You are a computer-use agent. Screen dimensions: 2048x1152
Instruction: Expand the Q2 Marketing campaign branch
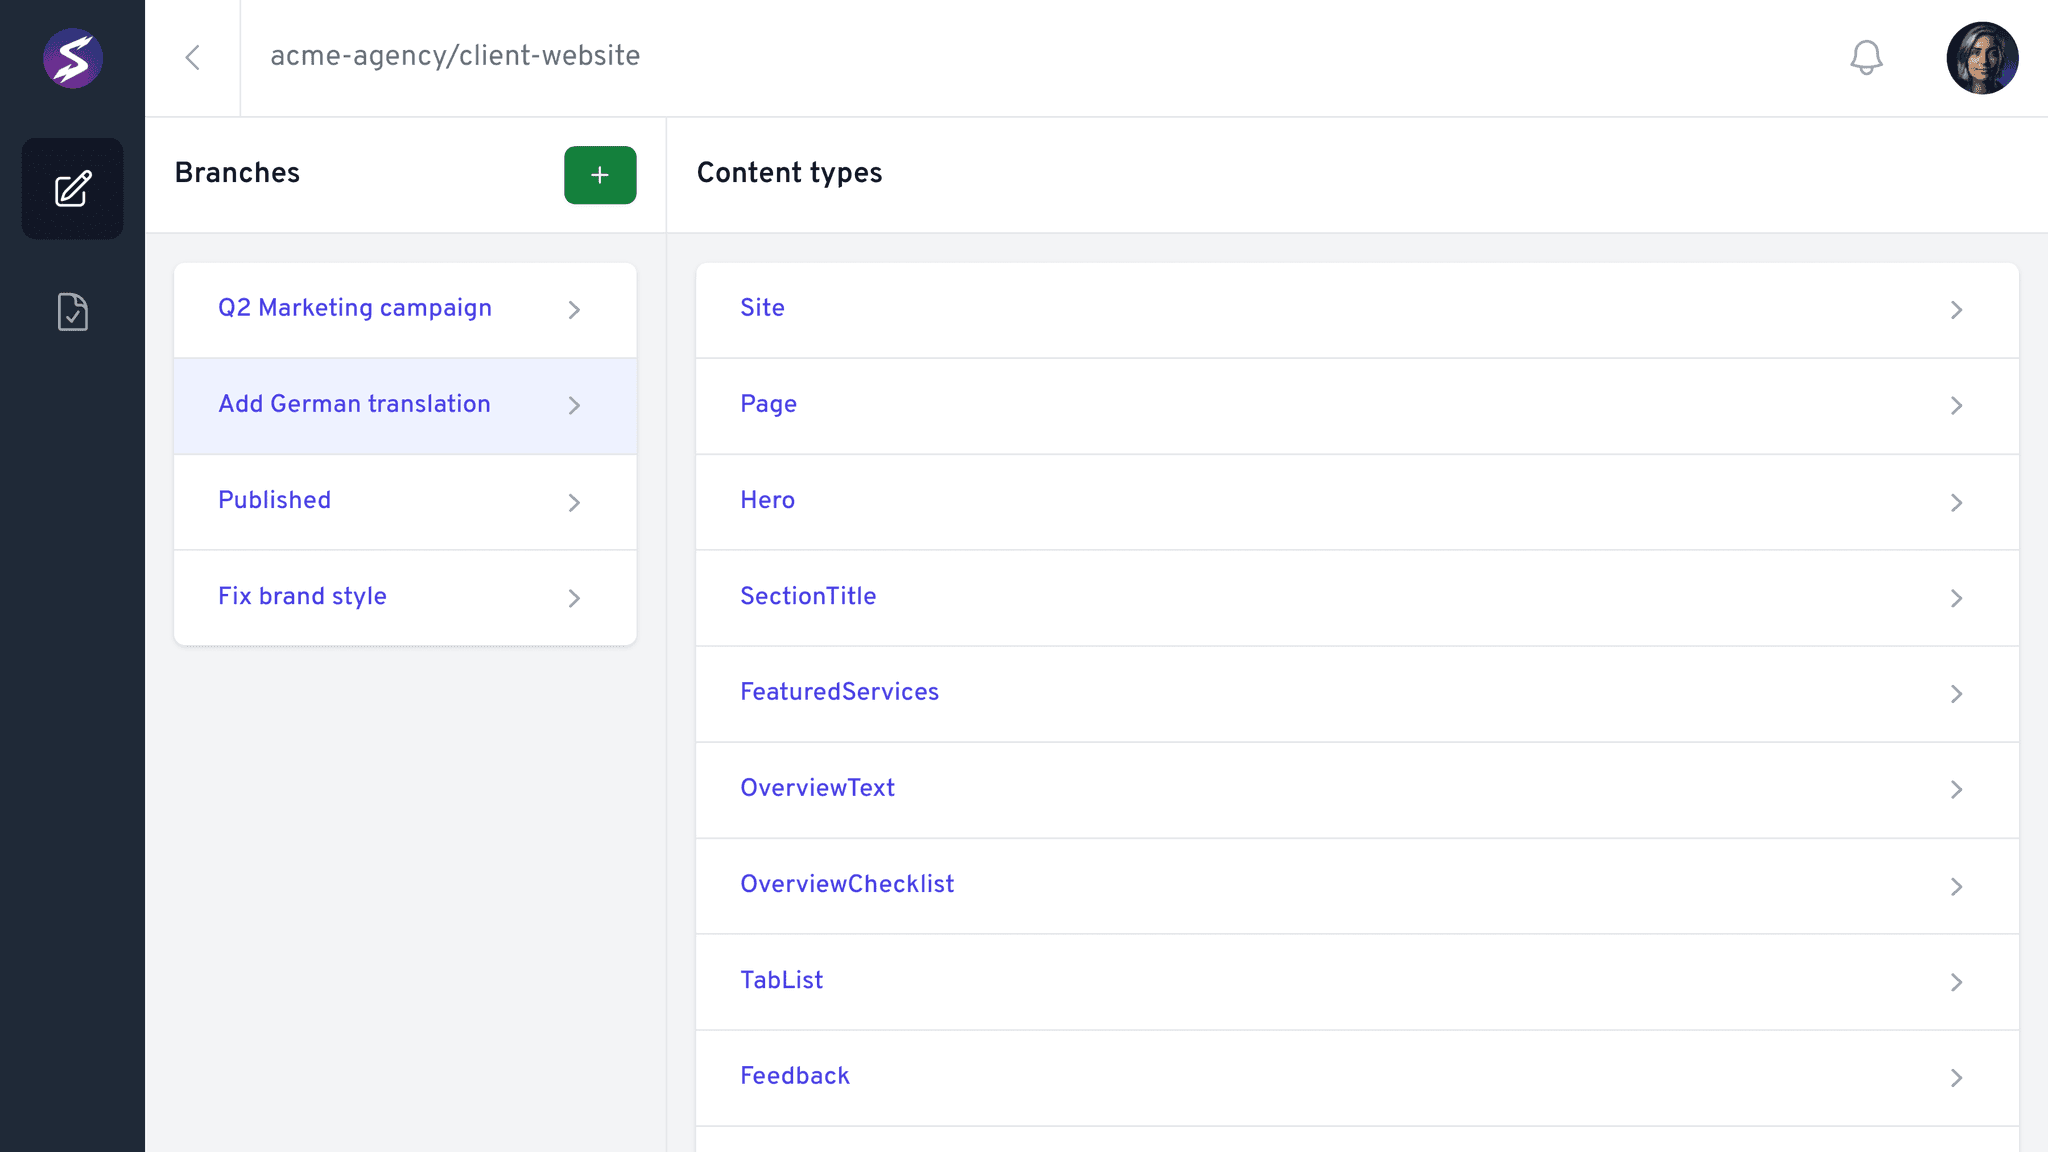pyautogui.click(x=574, y=310)
